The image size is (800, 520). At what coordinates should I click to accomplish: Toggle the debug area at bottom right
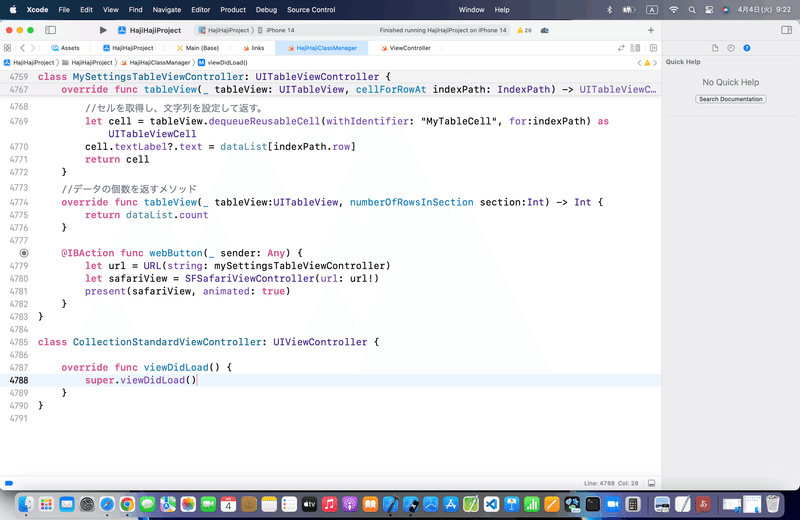tap(652, 483)
